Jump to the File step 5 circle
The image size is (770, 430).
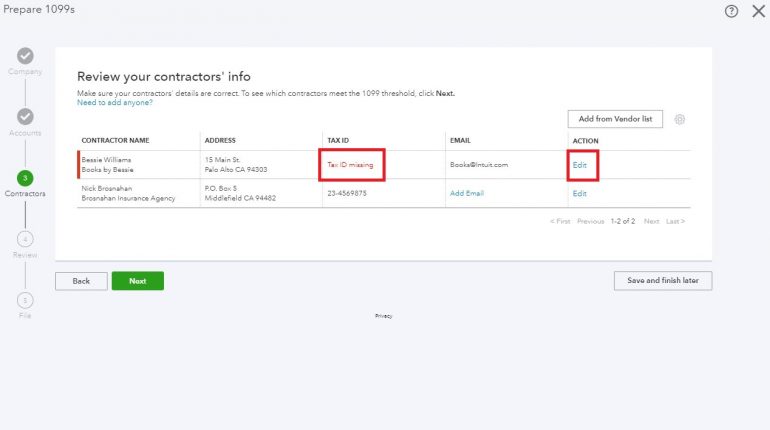(25, 300)
